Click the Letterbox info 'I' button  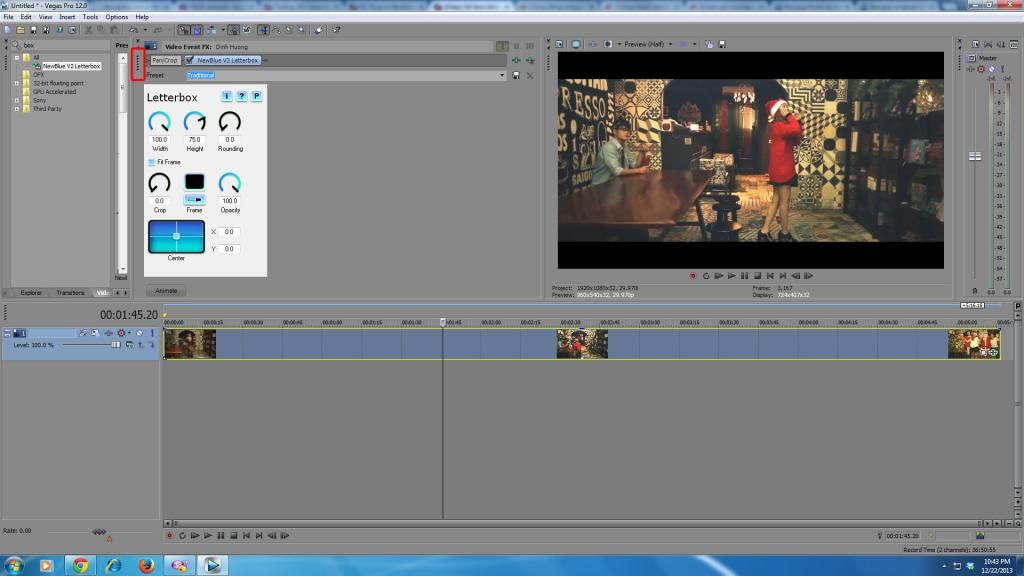(x=226, y=96)
